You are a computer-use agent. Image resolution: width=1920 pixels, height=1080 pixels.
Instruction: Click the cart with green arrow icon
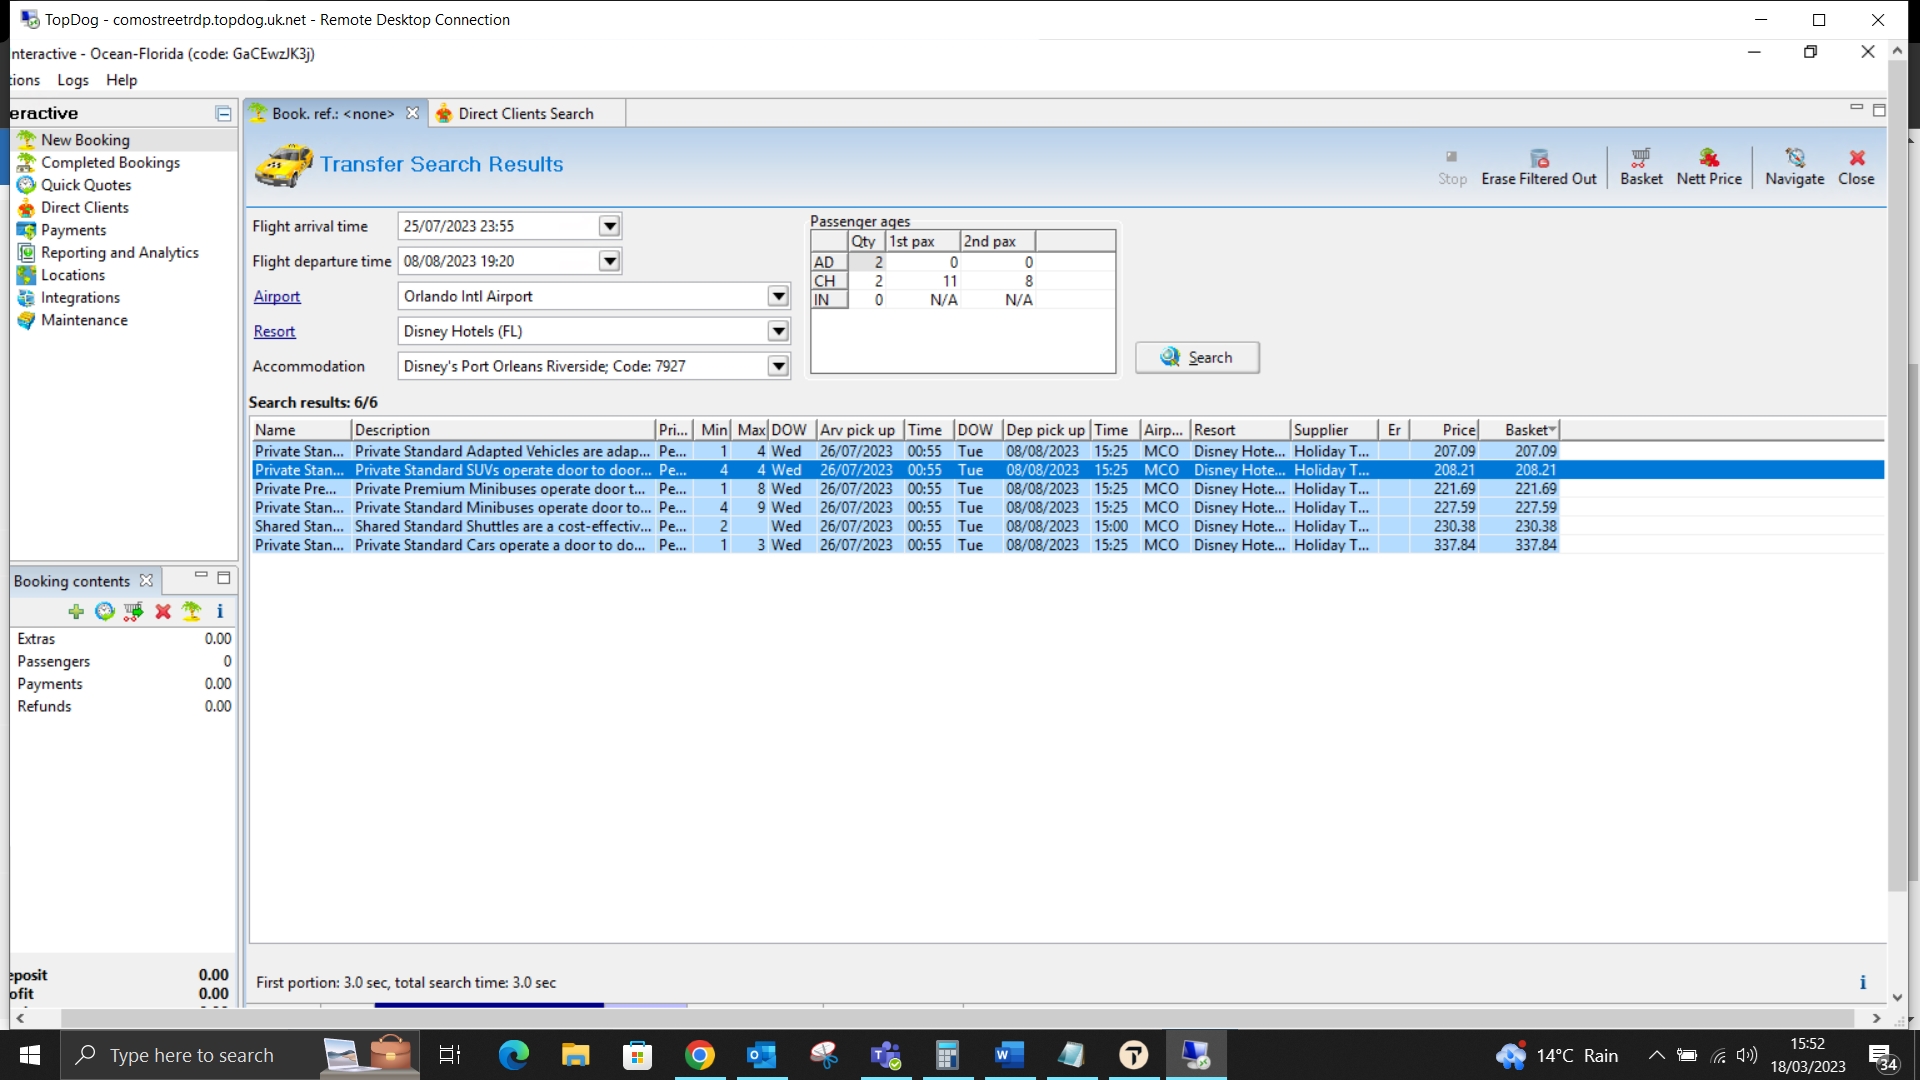(x=133, y=611)
